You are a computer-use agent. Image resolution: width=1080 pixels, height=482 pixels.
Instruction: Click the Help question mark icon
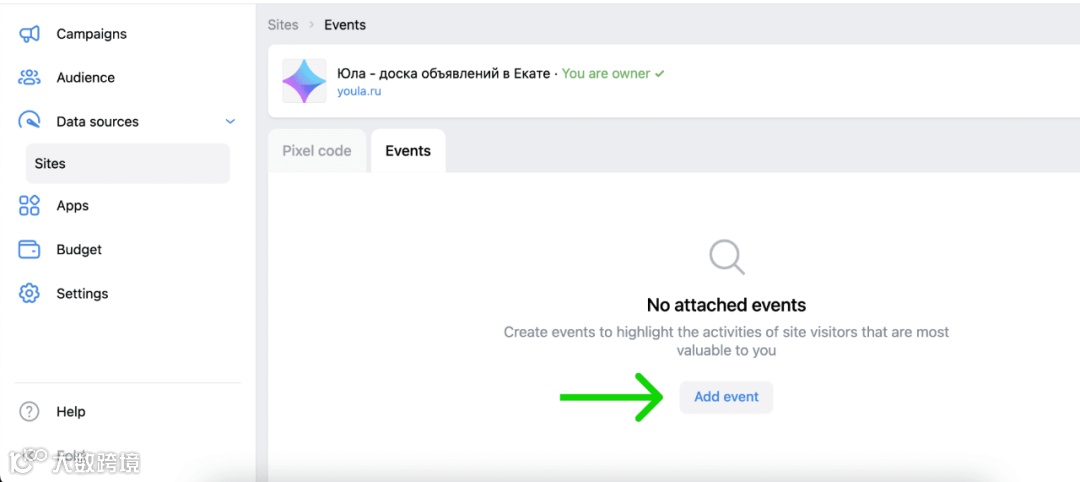coord(29,412)
